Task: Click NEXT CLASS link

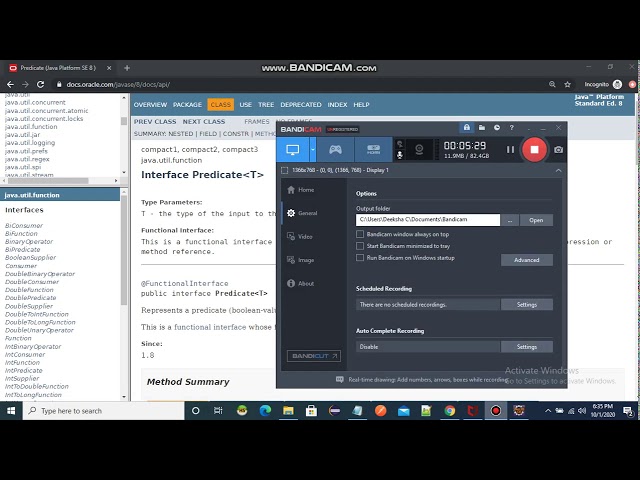Action: [204, 122]
